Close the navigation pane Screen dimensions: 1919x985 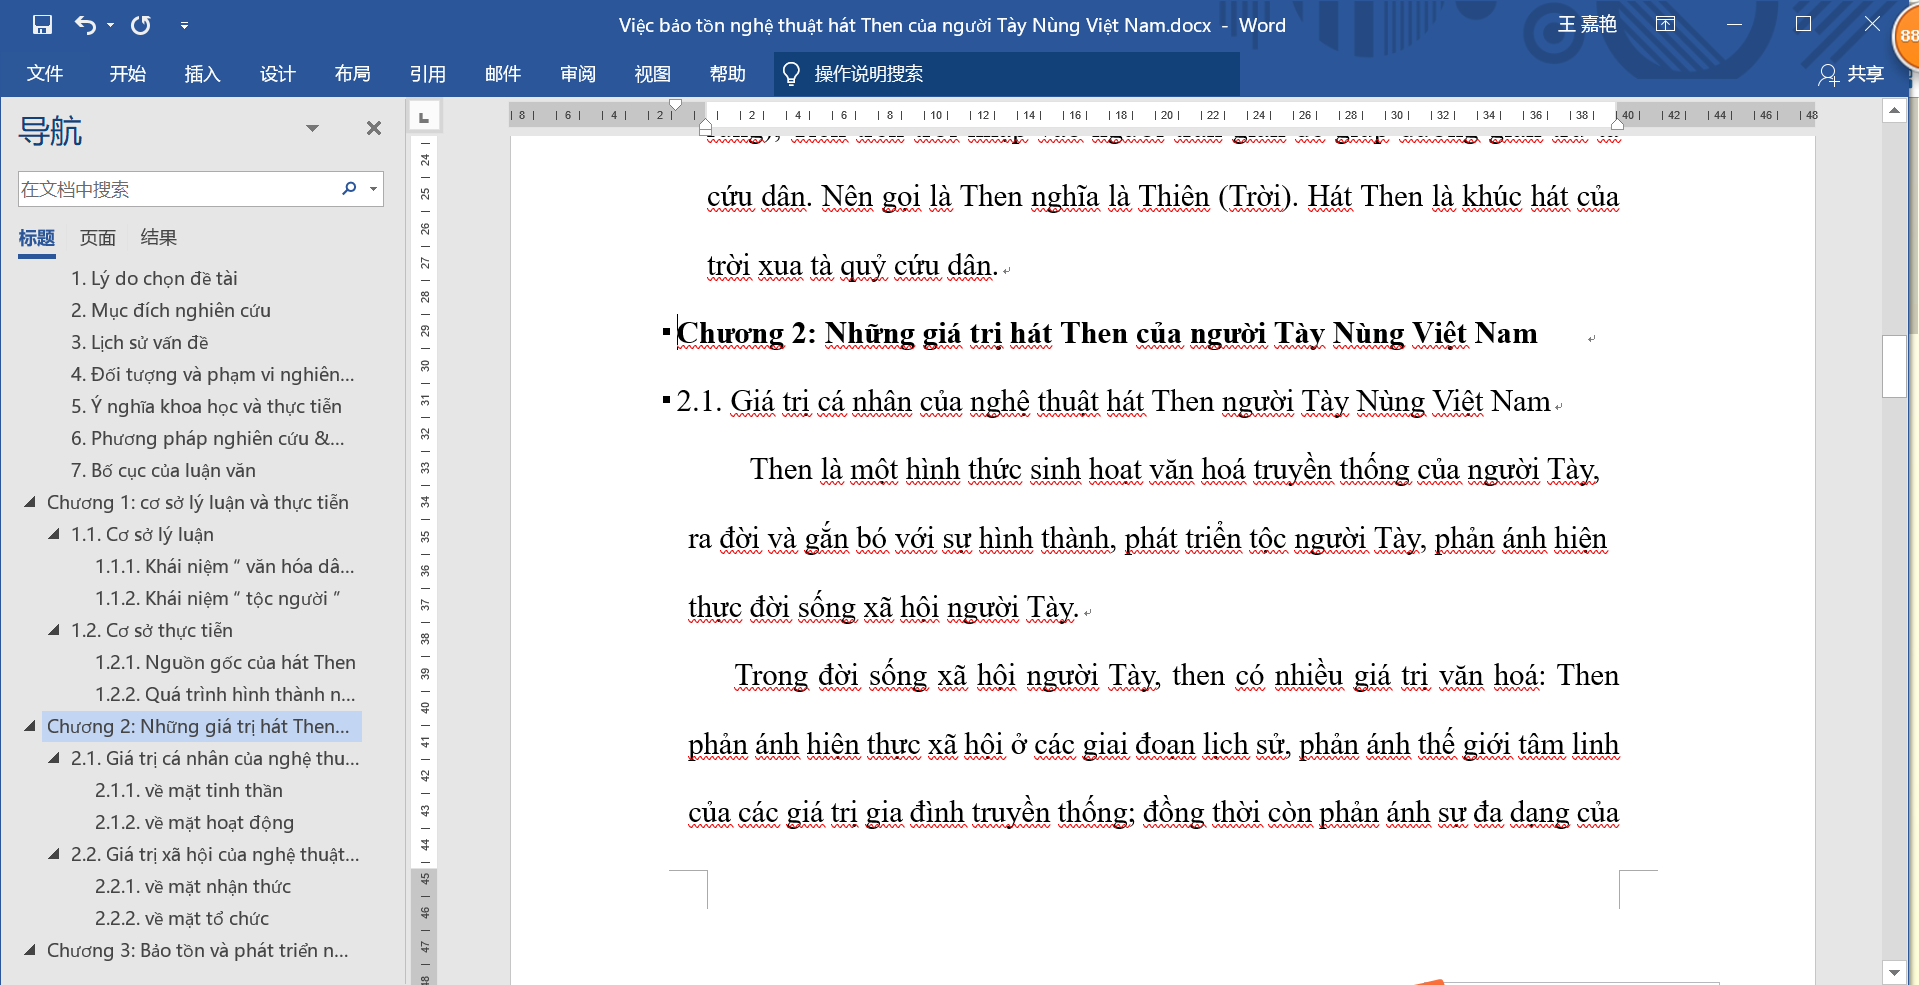[x=374, y=128]
